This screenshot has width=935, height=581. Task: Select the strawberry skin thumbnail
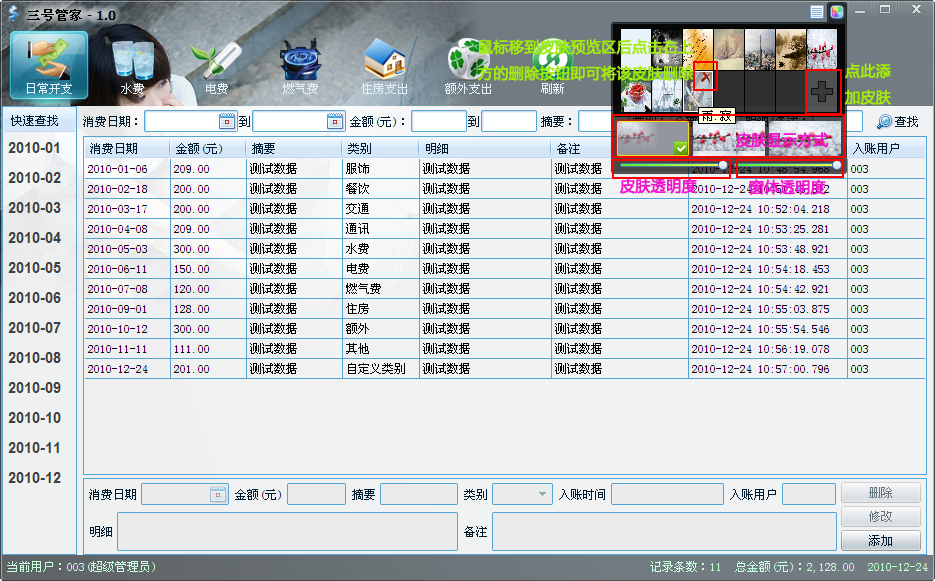coord(636,92)
